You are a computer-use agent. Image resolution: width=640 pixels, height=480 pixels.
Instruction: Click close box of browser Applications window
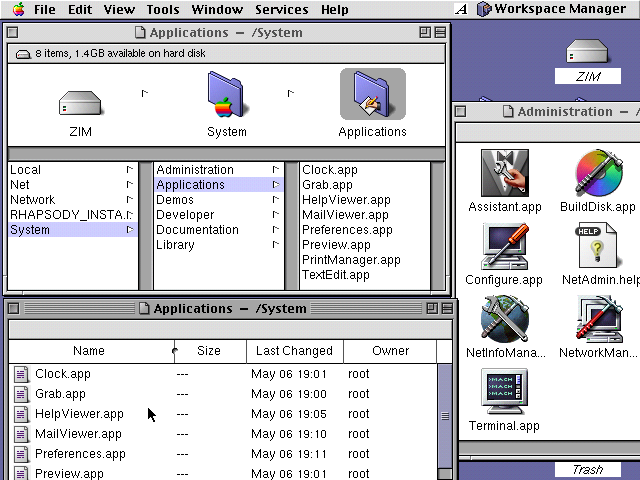coord(12,32)
